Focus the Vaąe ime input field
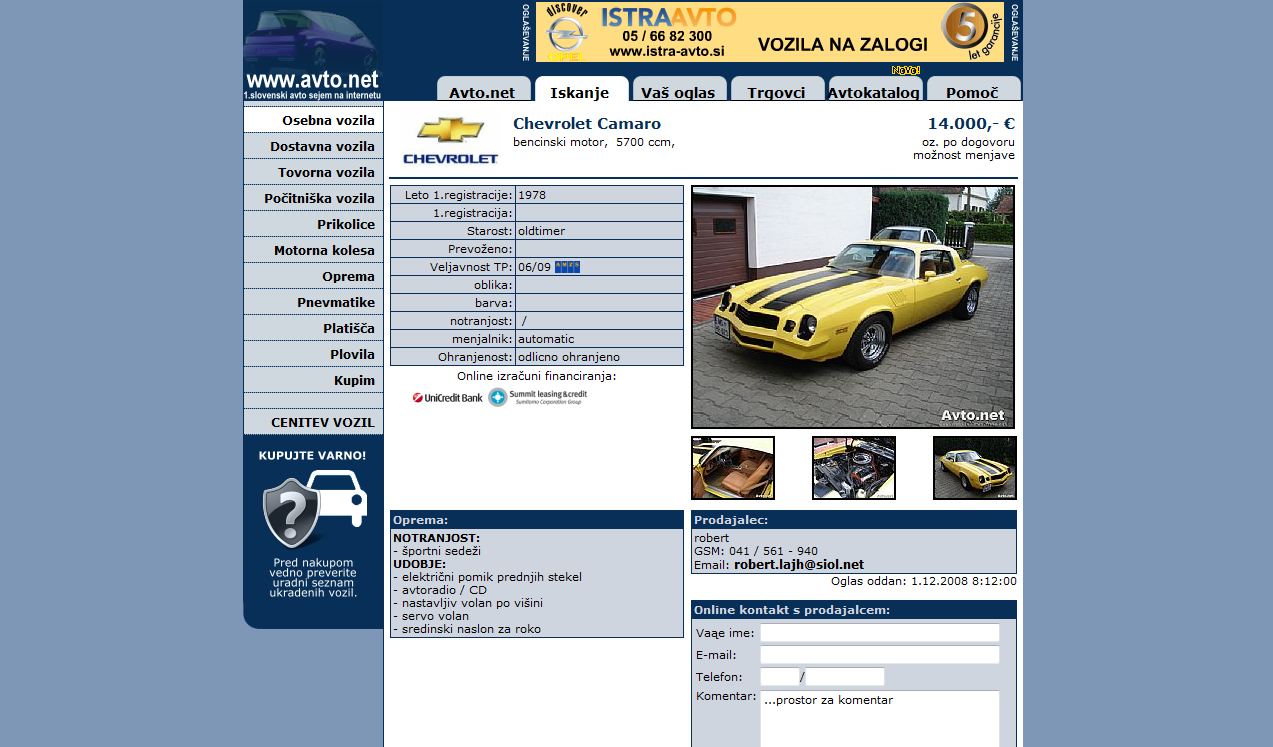The image size is (1273, 747). tap(880, 633)
